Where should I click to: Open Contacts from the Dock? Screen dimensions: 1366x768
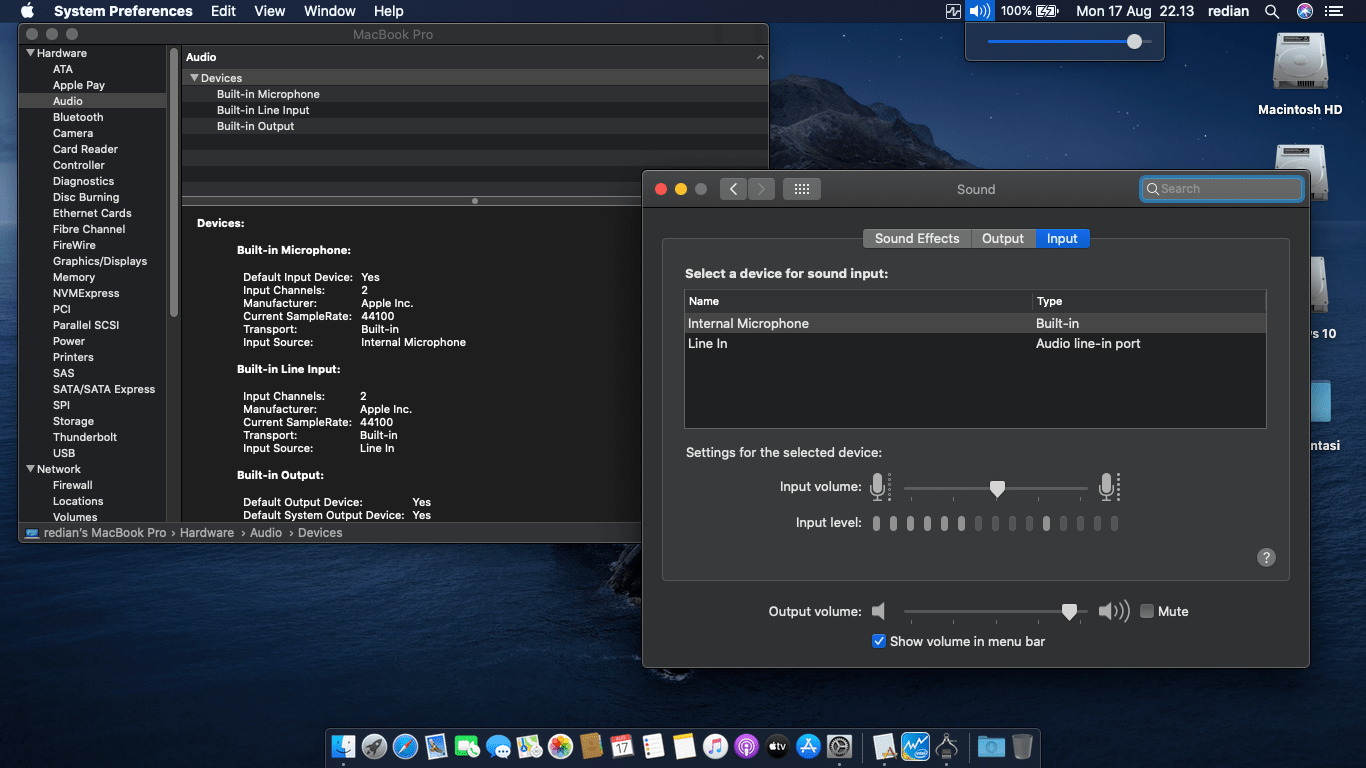(x=591, y=746)
